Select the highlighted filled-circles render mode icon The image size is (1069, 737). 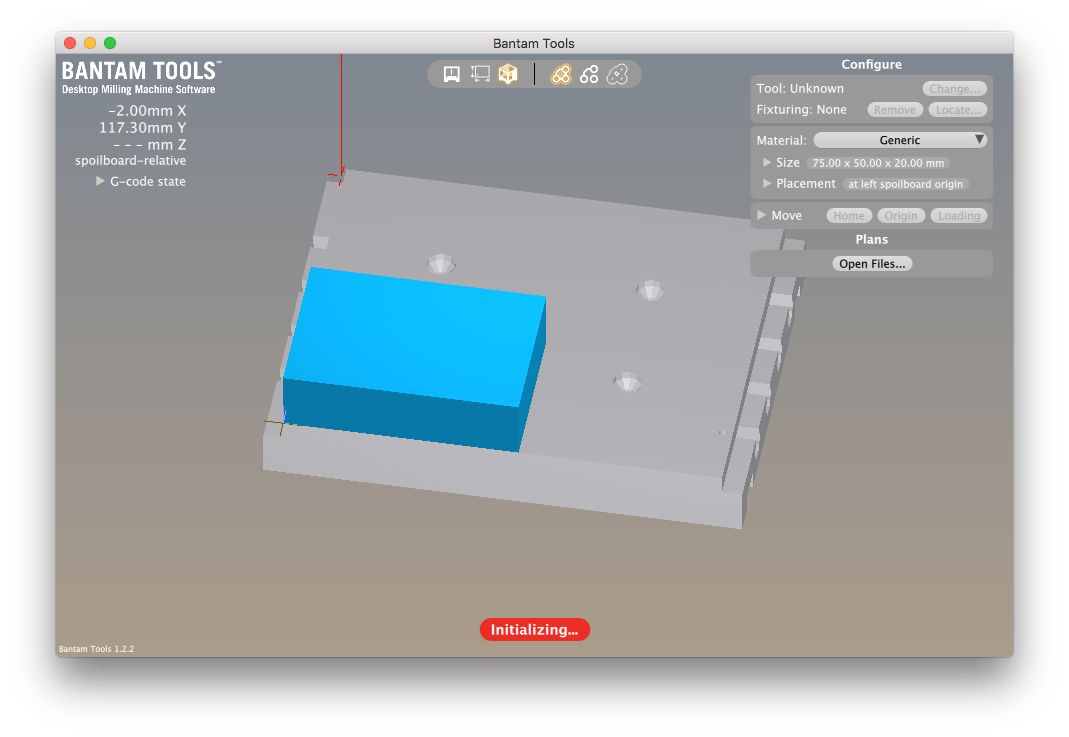[561, 74]
